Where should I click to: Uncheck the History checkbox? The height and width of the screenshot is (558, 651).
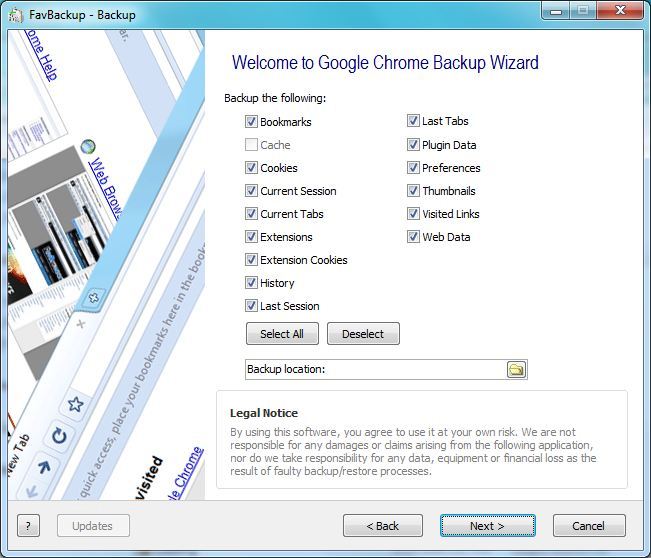[251, 283]
